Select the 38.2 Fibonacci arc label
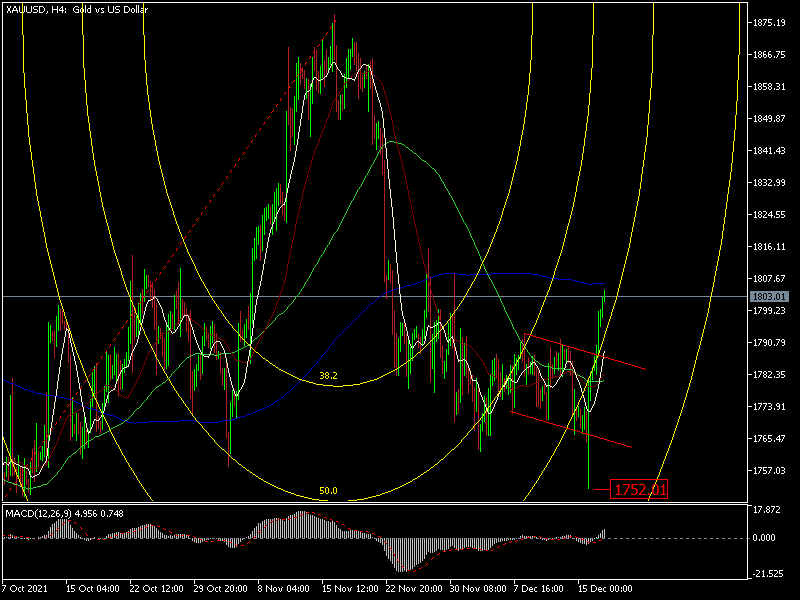The height and width of the screenshot is (600, 800). tap(328, 376)
